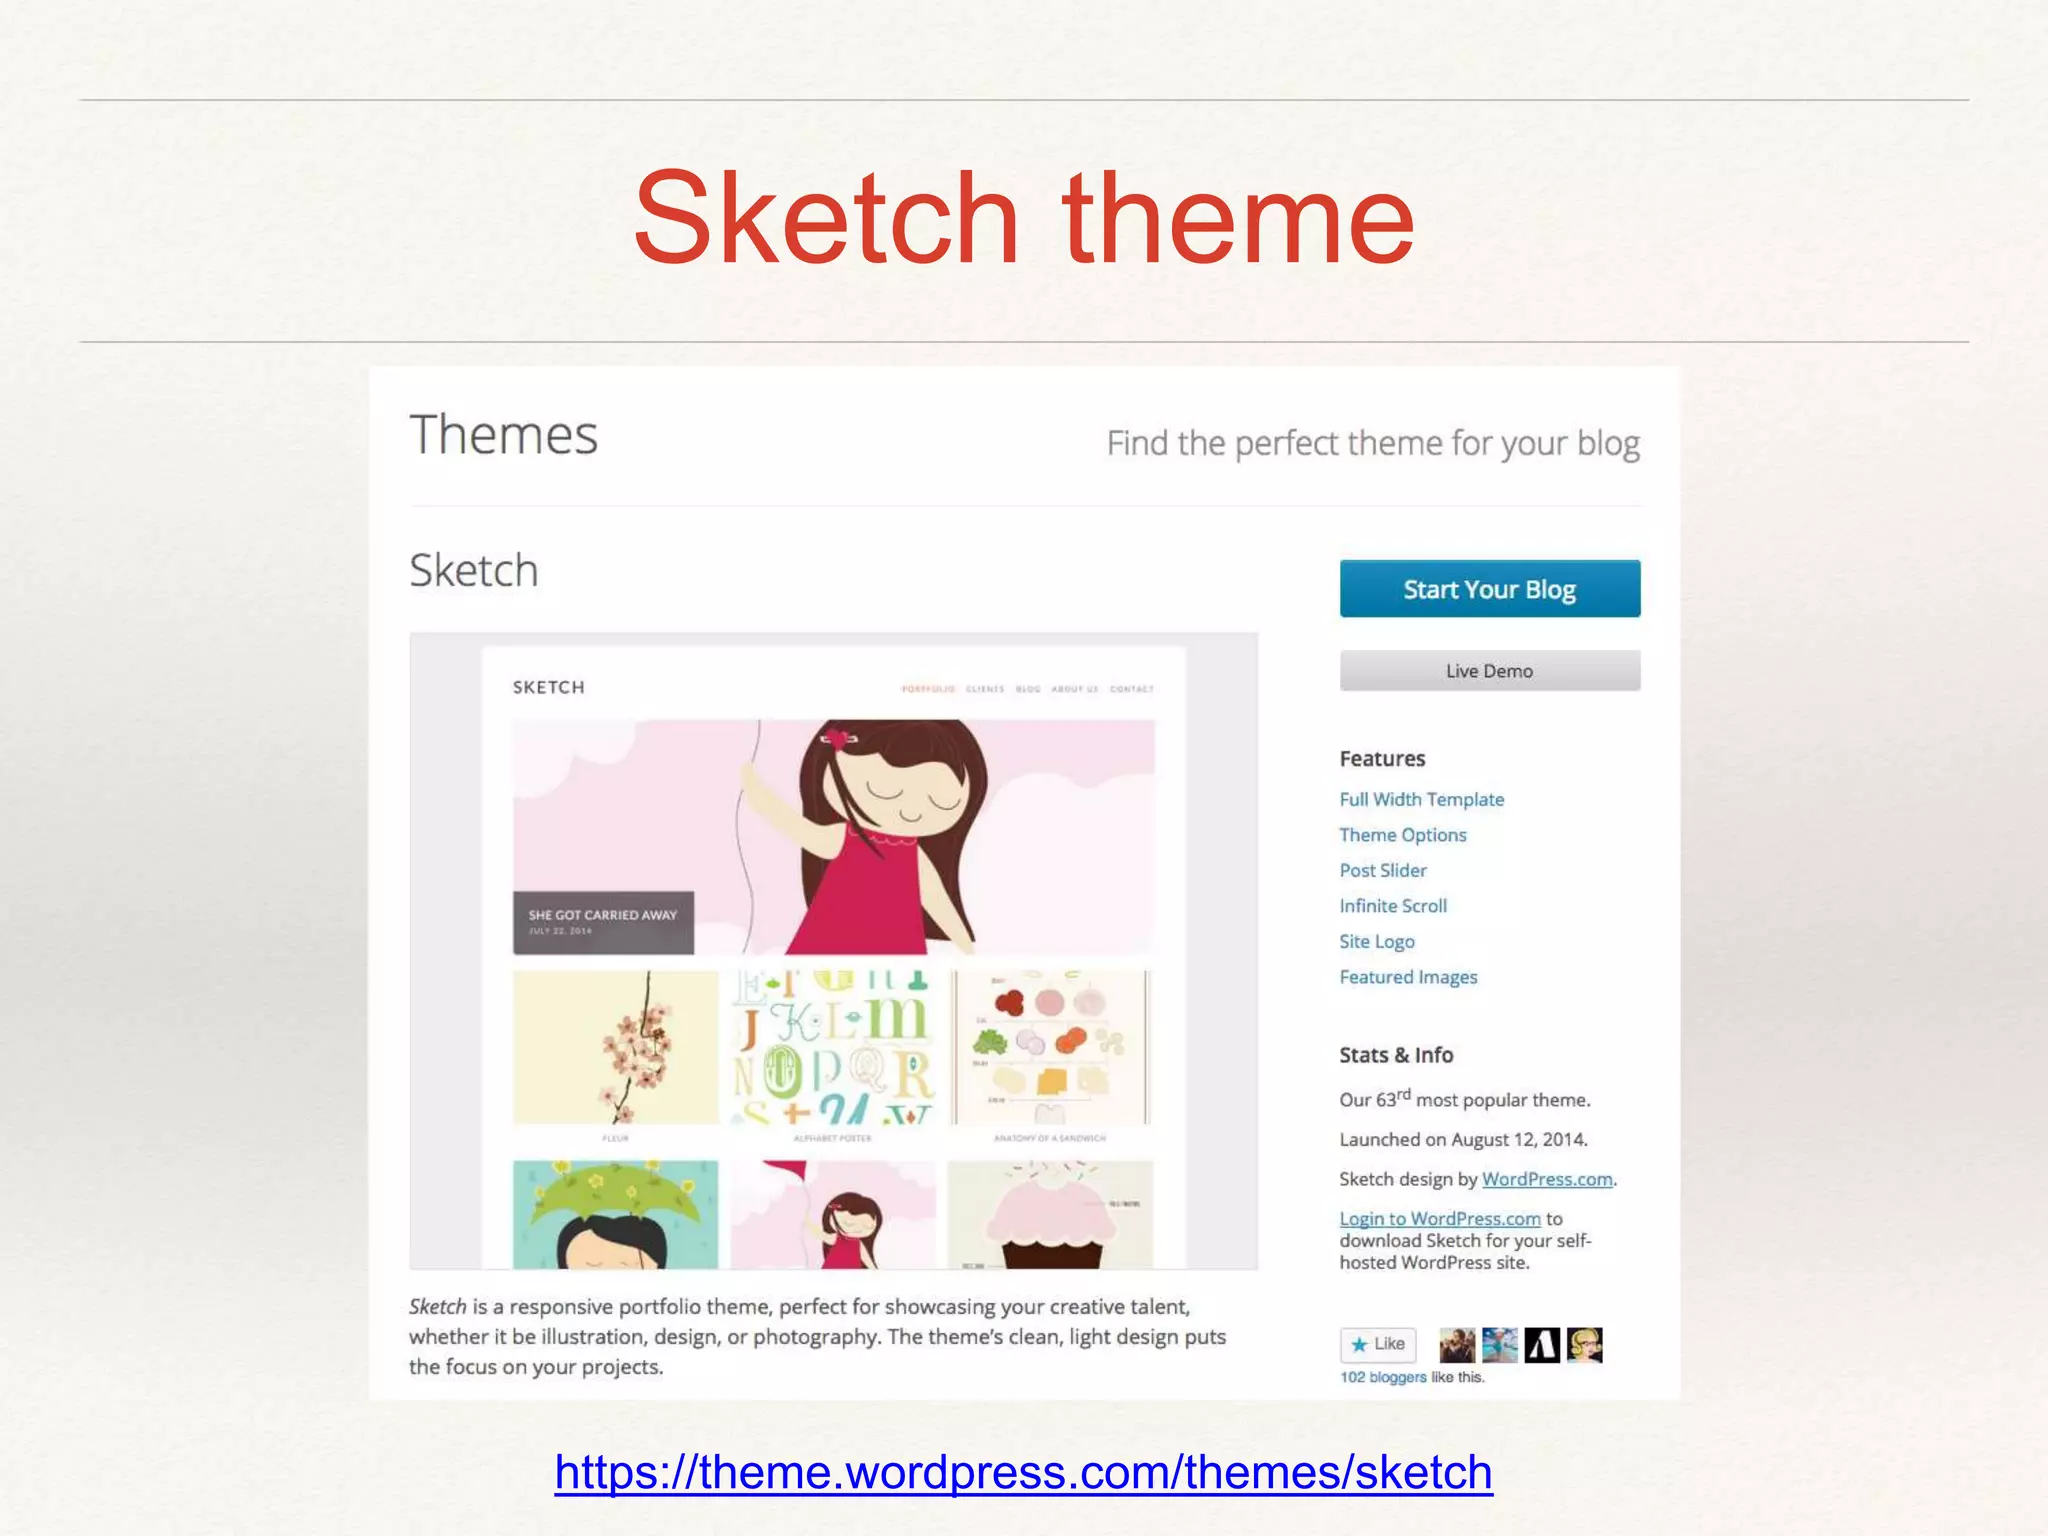2048x1536 pixels.
Task: Select the Infinite Scroll feature link
Action: point(1392,906)
